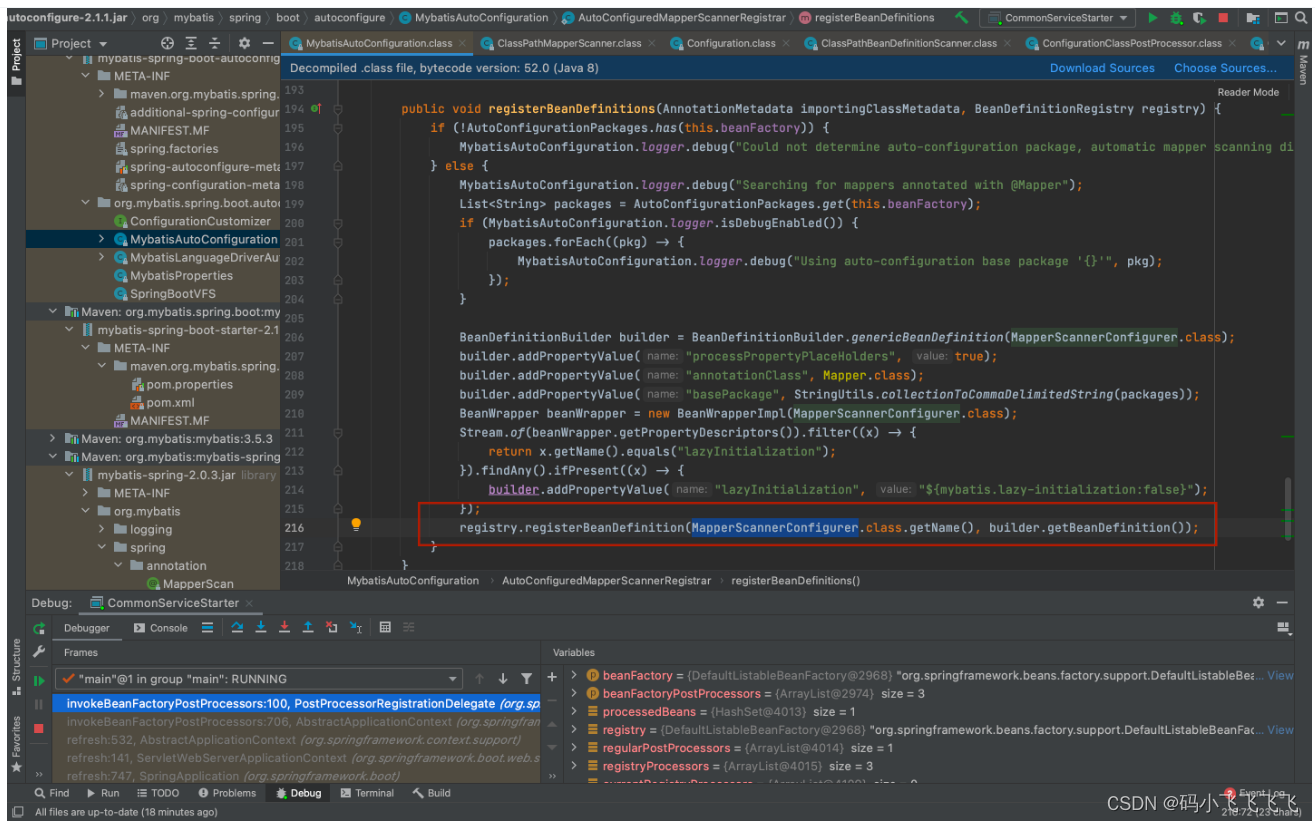Click the Run to Cursor icon

356,628
